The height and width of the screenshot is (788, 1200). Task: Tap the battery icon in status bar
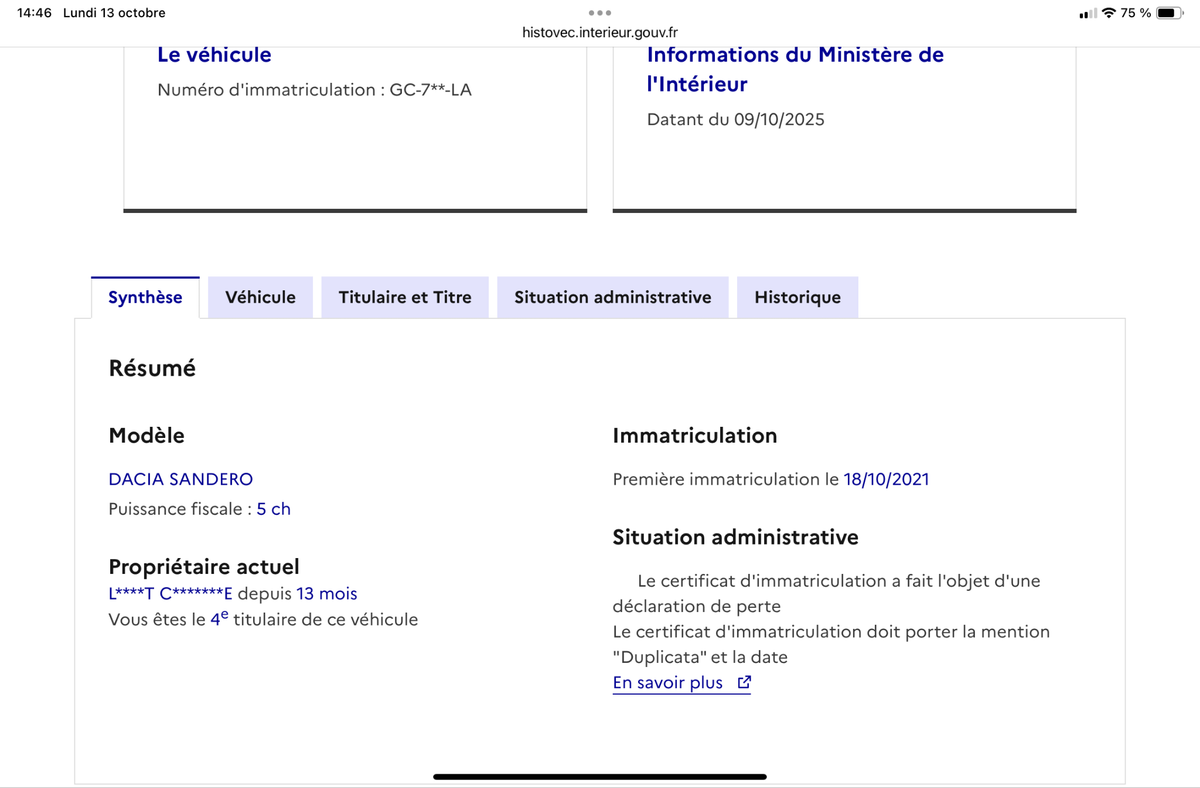[1170, 13]
